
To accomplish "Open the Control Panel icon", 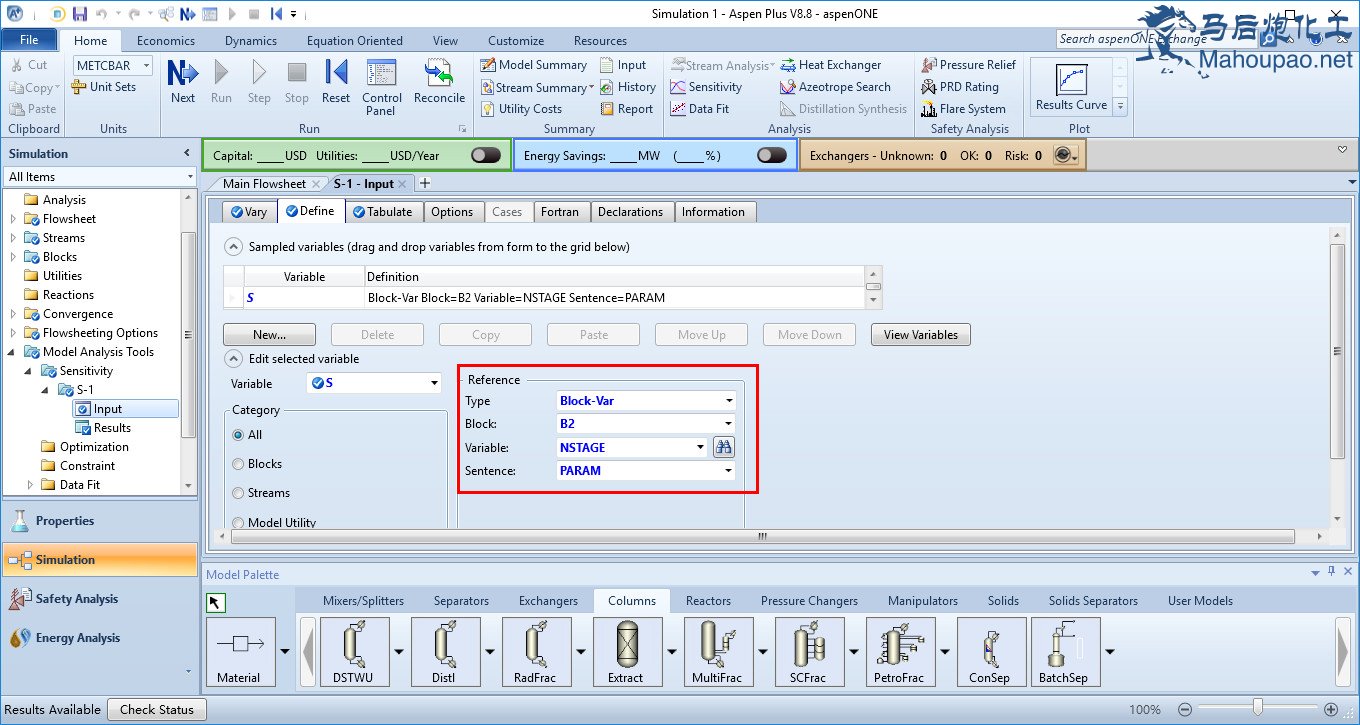I will [x=382, y=87].
